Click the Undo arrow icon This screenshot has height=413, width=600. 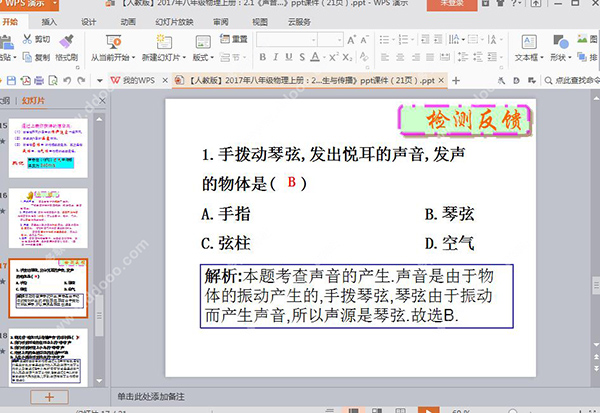tap(67, 80)
